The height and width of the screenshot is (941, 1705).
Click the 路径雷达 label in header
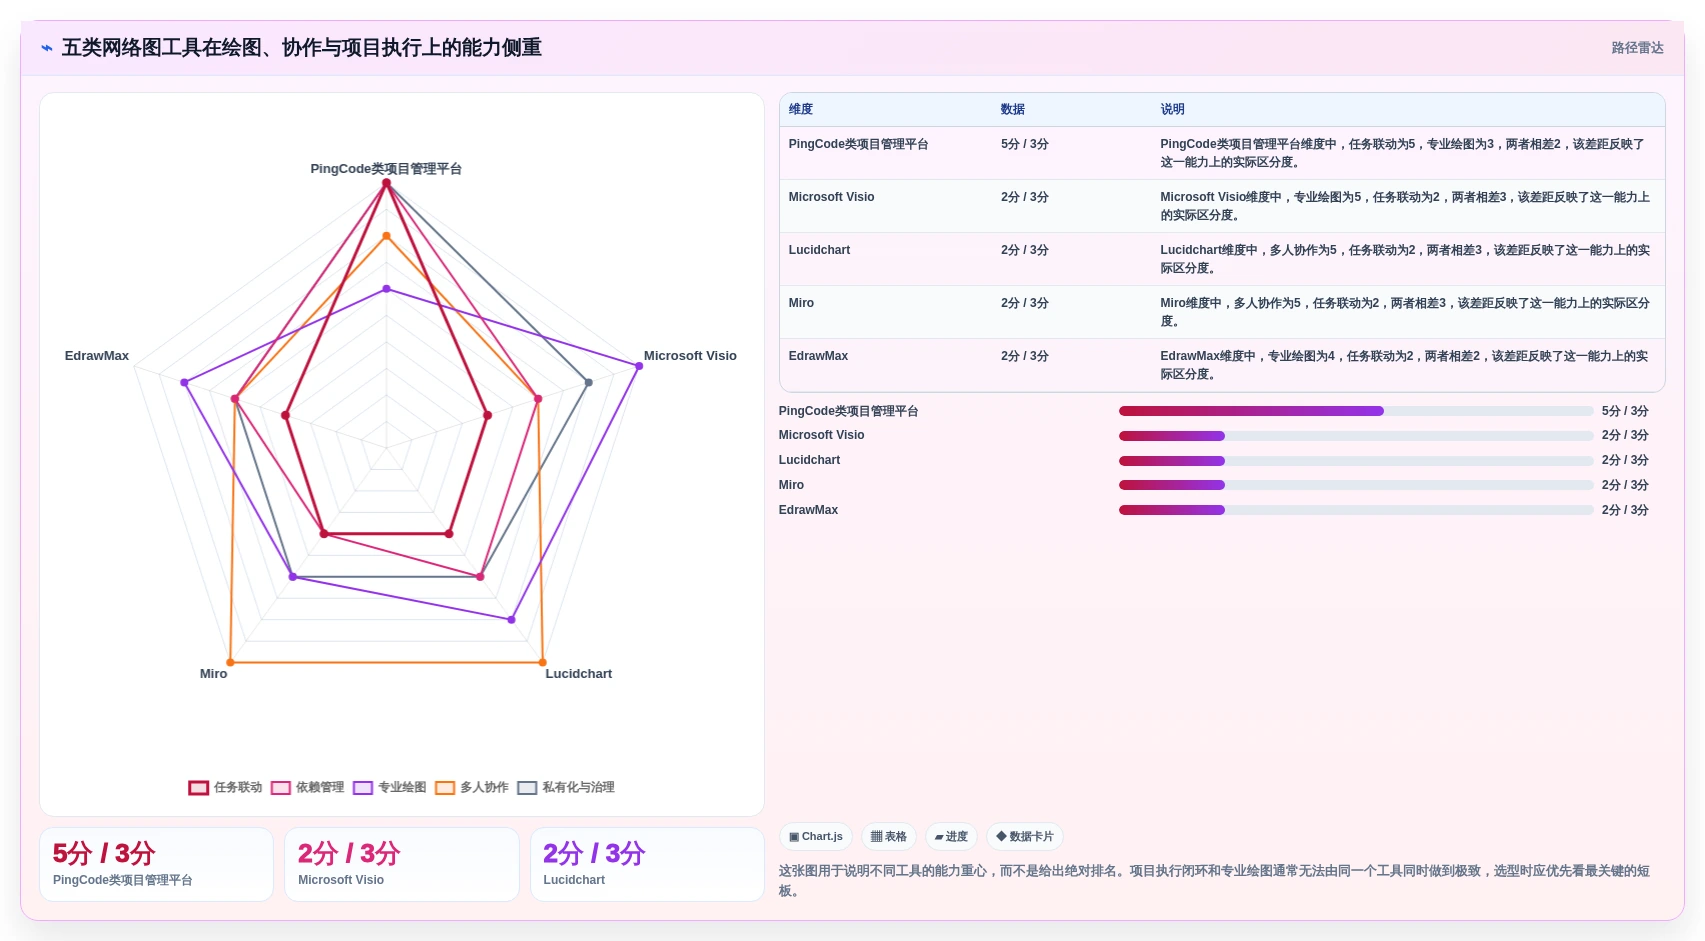1637,48
